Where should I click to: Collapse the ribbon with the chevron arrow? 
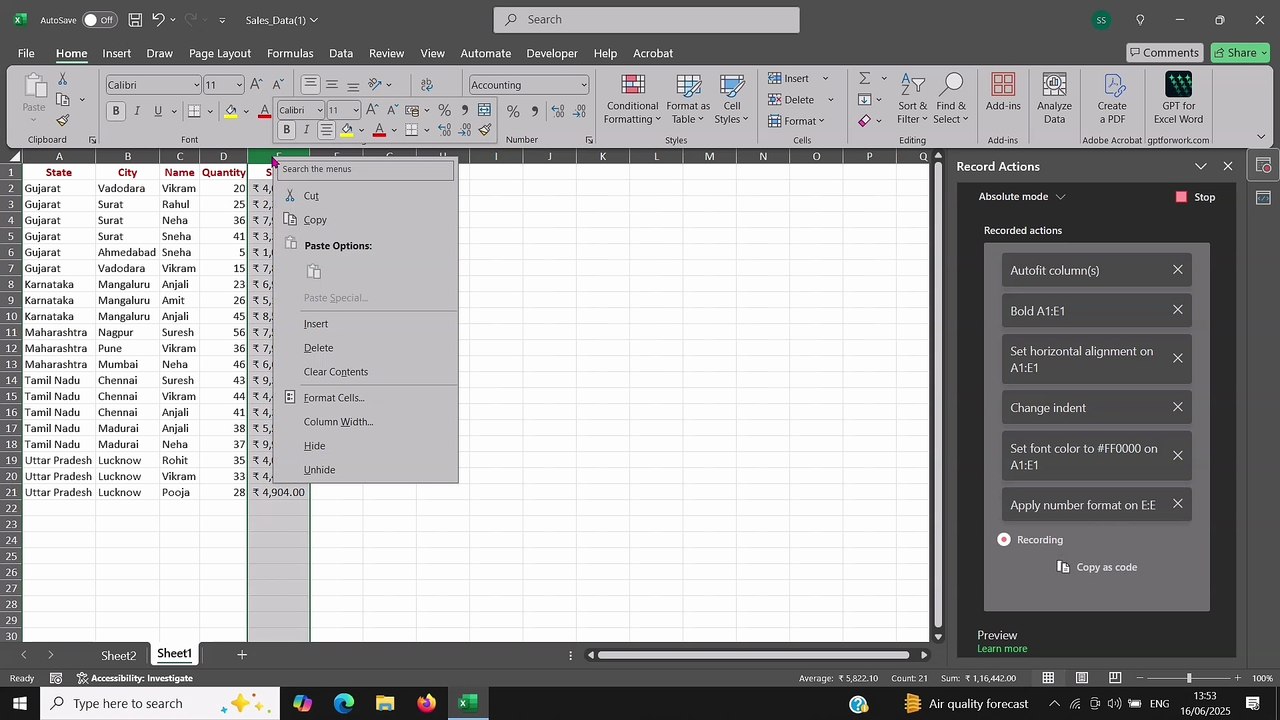click(x=1260, y=137)
